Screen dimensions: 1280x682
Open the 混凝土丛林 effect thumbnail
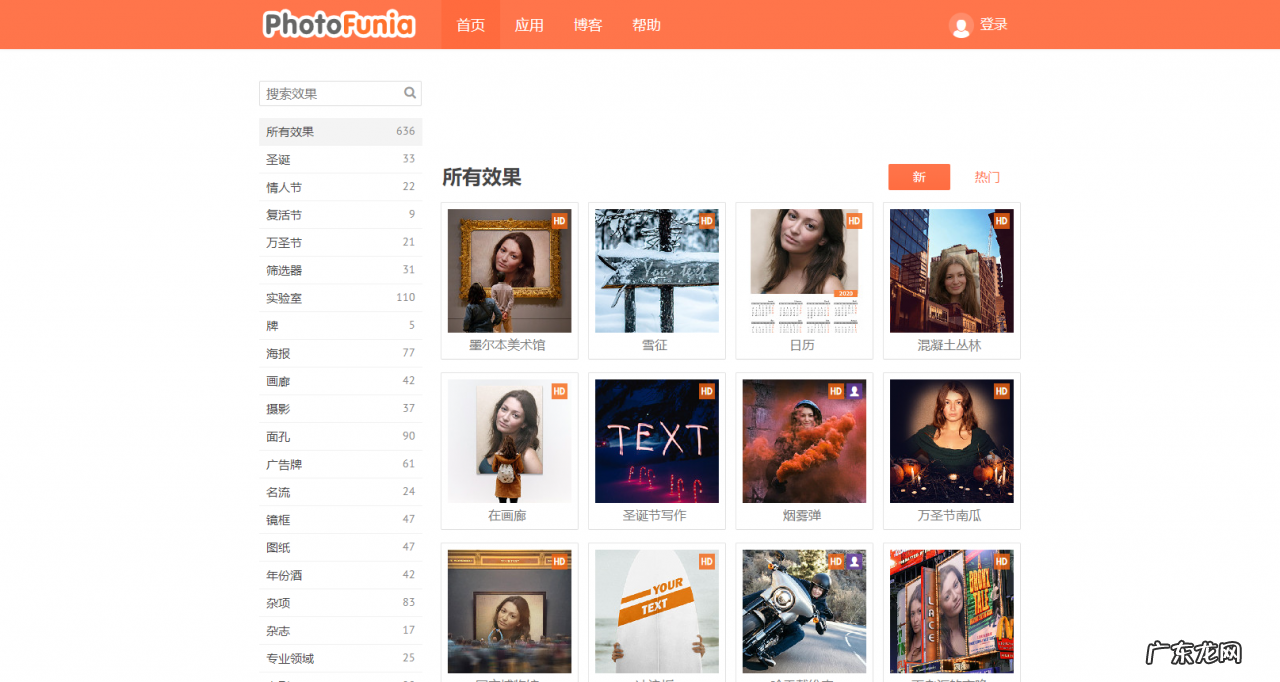click(x=951, y=270)
